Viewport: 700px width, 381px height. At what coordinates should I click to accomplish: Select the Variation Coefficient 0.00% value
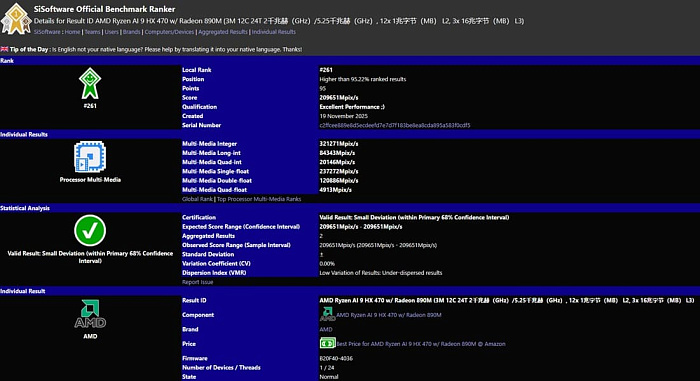(327, 264)
